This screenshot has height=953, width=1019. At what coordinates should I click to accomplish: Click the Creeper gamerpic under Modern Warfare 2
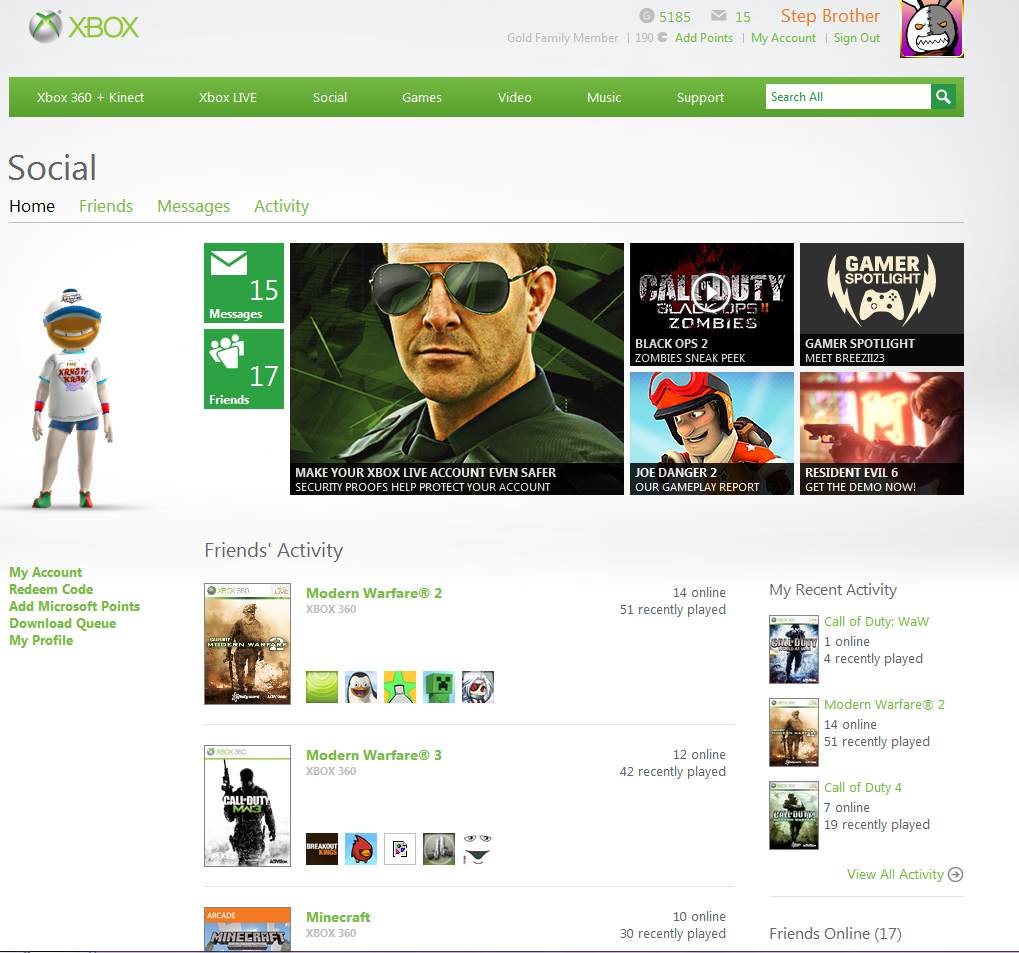pyautogui.click(x=439, y=687)
